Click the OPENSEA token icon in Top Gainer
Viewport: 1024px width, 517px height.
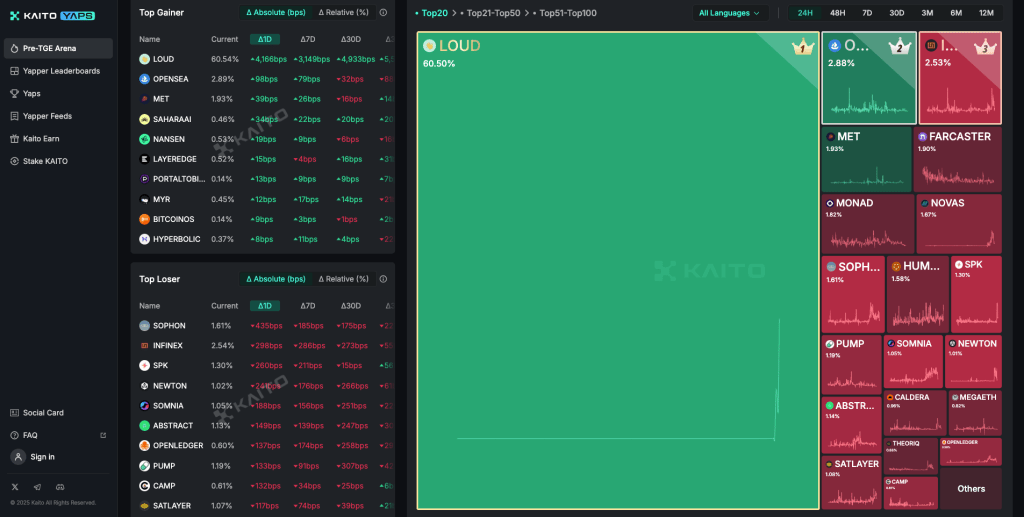(145, 79)
